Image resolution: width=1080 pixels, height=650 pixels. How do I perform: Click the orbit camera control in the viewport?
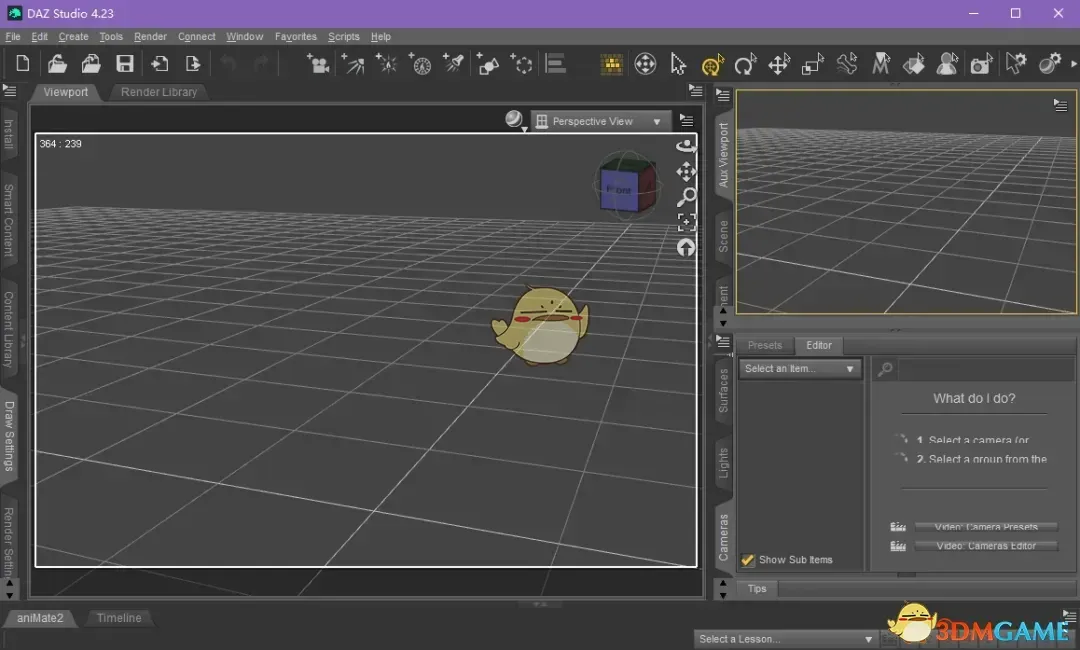coord(687,145)
